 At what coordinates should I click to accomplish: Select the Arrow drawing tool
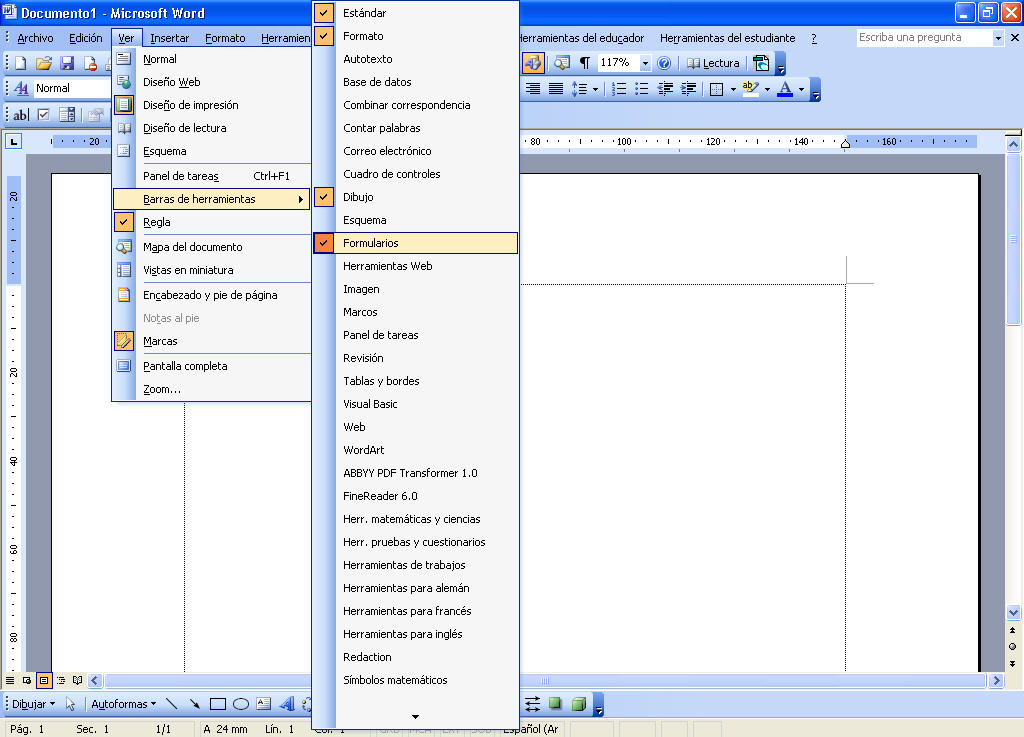click(195, 704)
